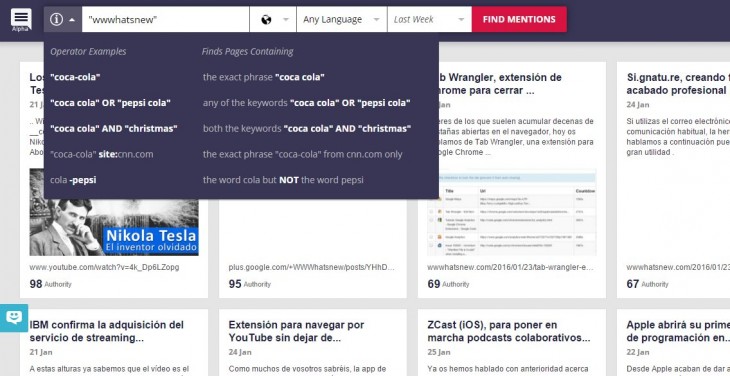
Task: Open the Last Week date range dropdown
Action: [429, 20]
